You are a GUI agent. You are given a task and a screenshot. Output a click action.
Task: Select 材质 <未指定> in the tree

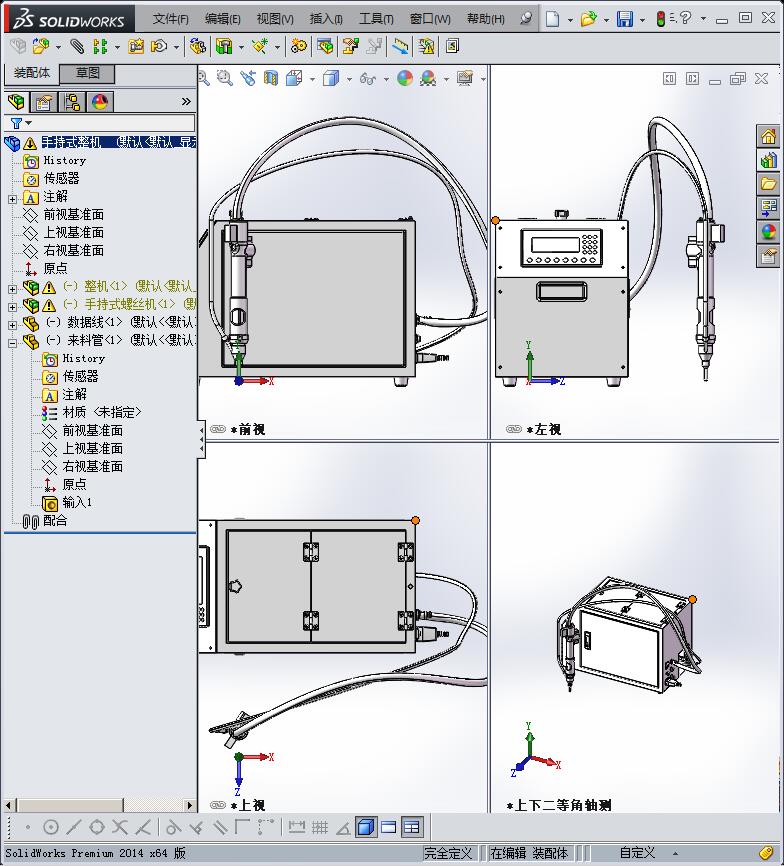102,413
